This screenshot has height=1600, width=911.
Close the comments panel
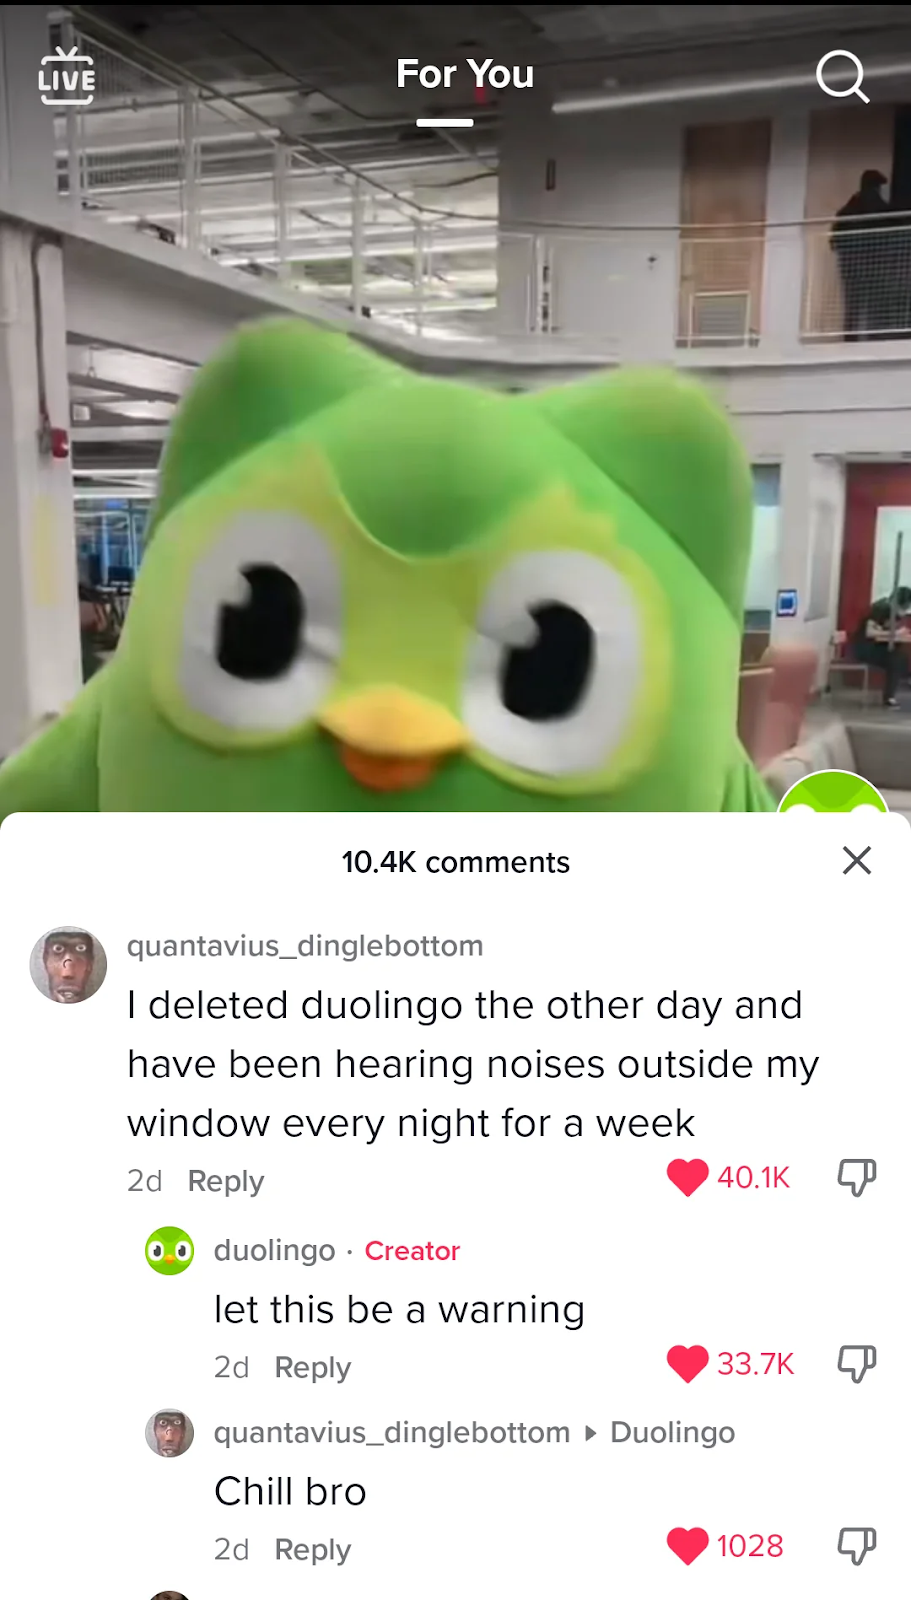857,860
